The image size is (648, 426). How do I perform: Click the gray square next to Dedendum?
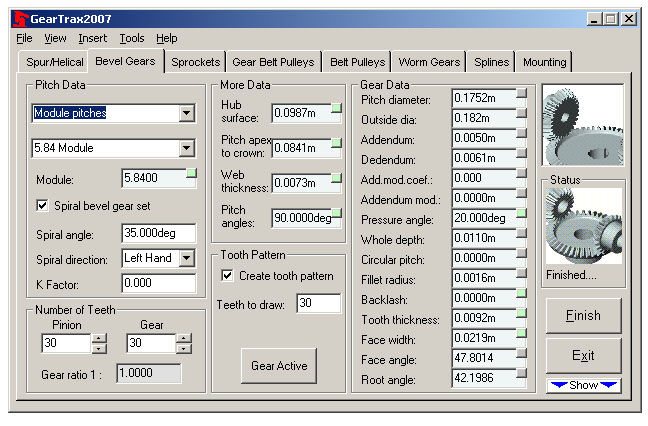522,153
